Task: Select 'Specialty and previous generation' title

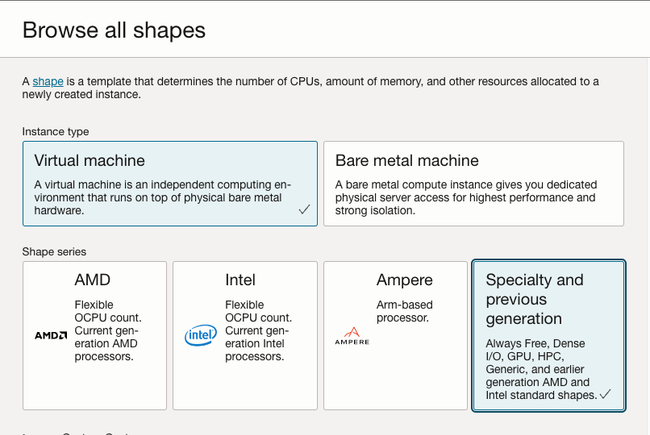Action: [x=535, y=299]
